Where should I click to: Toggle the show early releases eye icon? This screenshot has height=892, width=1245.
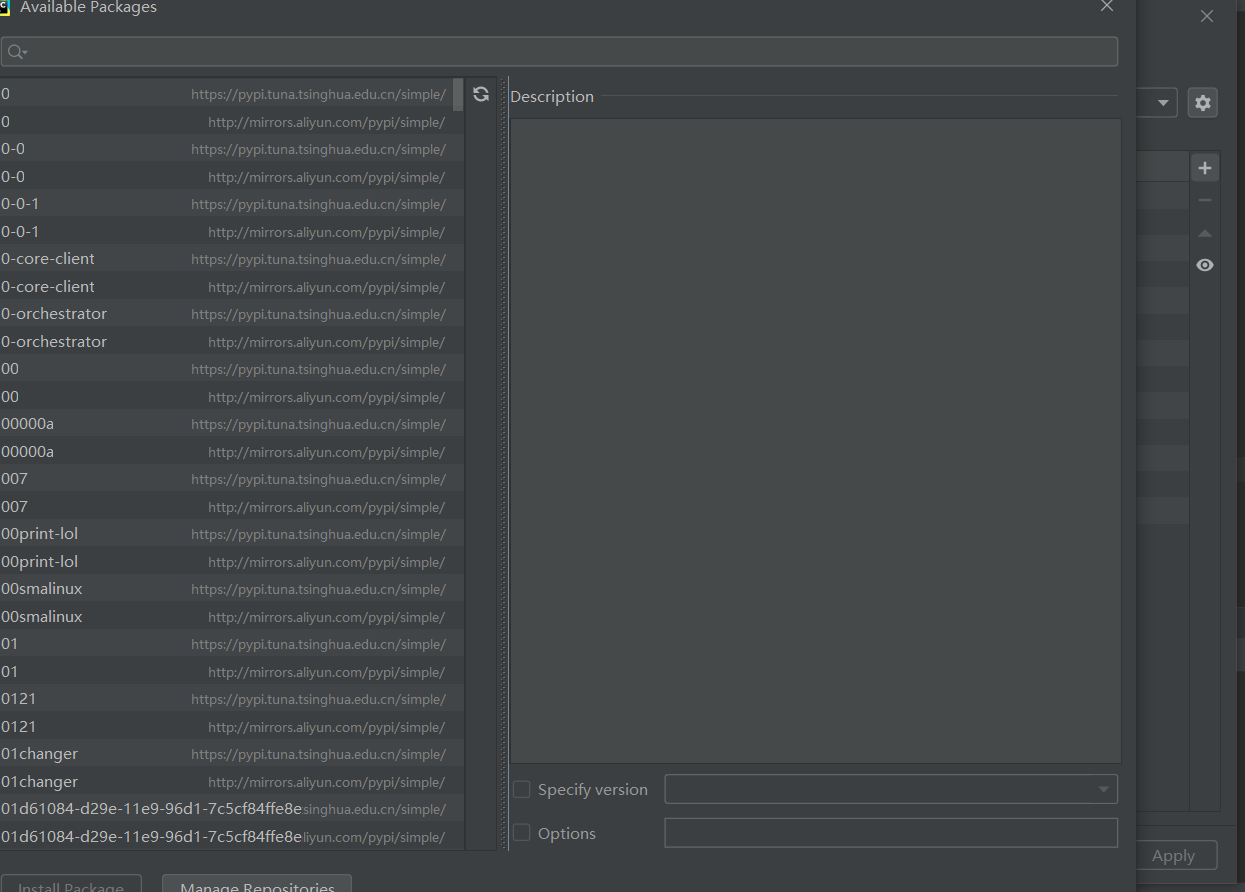1205,265
